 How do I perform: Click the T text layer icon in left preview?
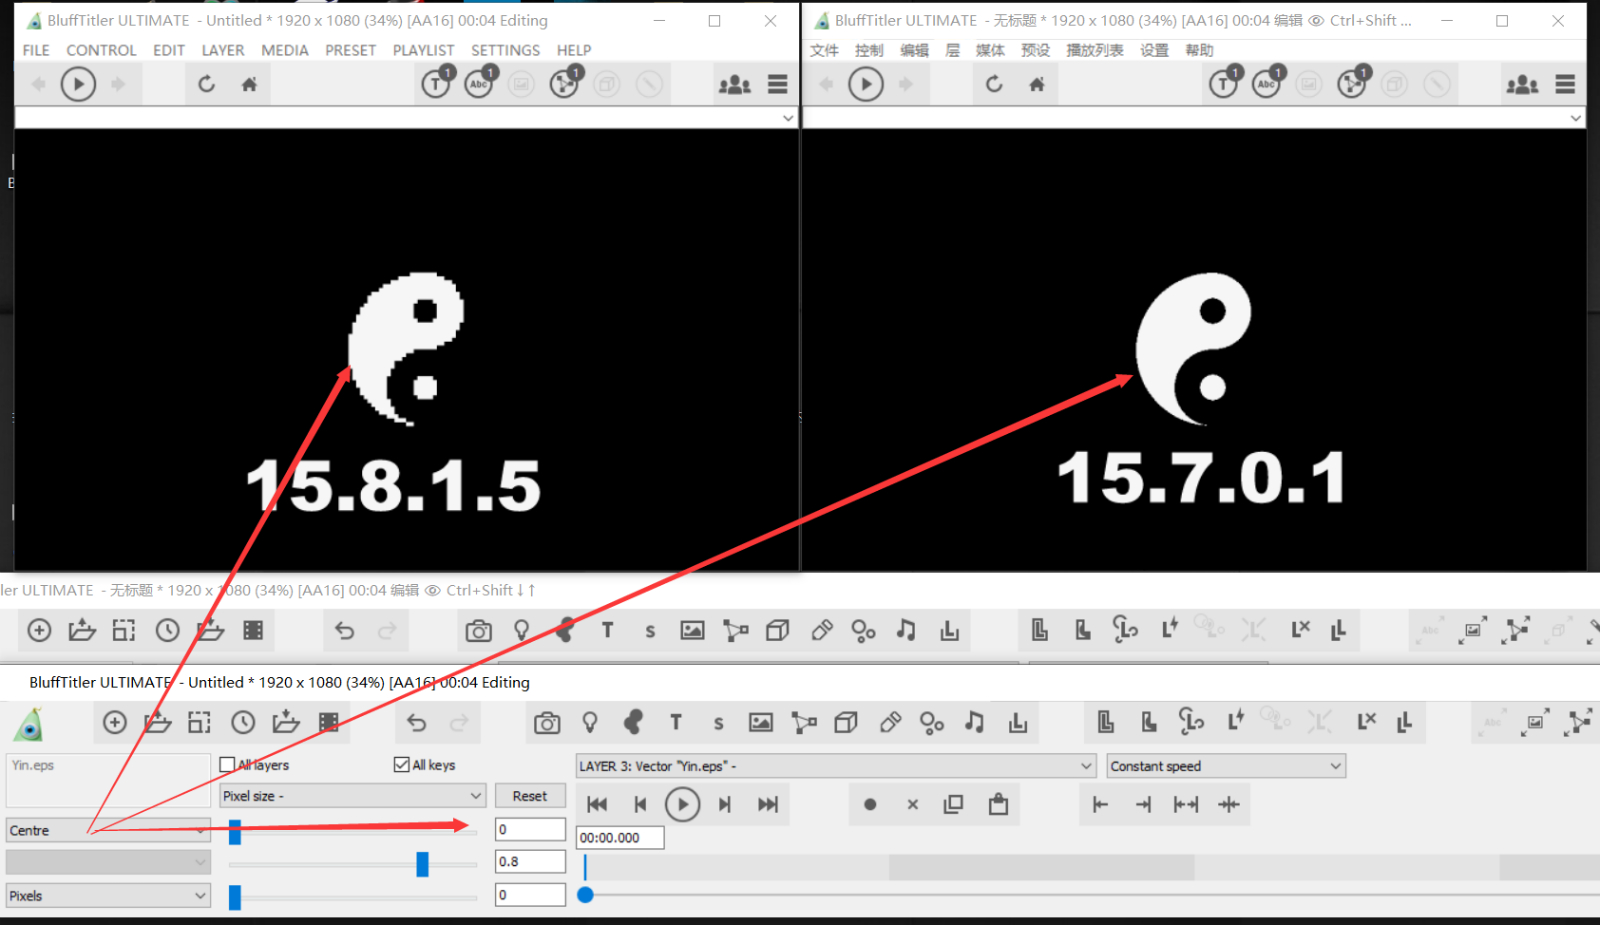[436, 83]
